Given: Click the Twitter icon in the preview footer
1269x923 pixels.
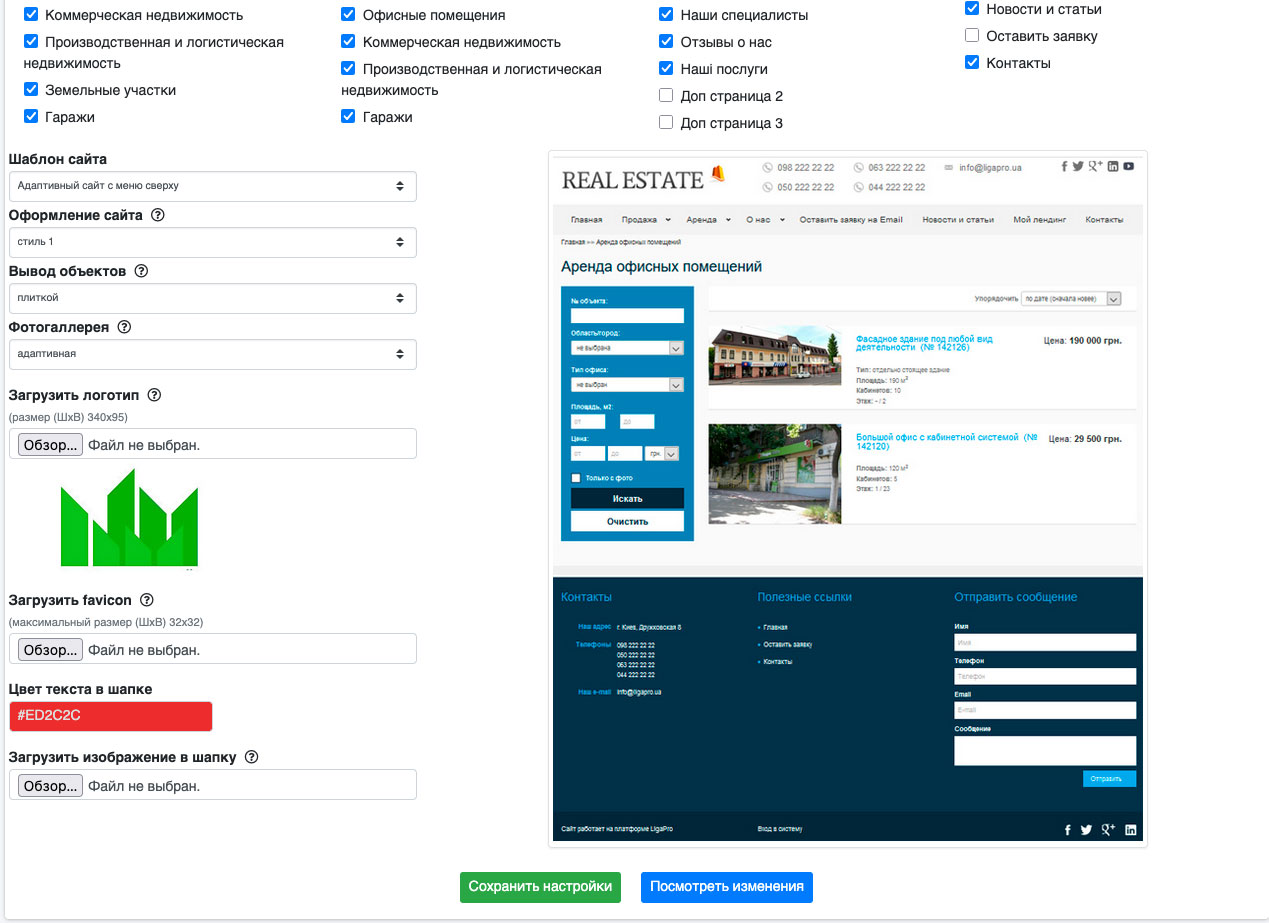Looking at the screenshot, I should [1086, 830].
